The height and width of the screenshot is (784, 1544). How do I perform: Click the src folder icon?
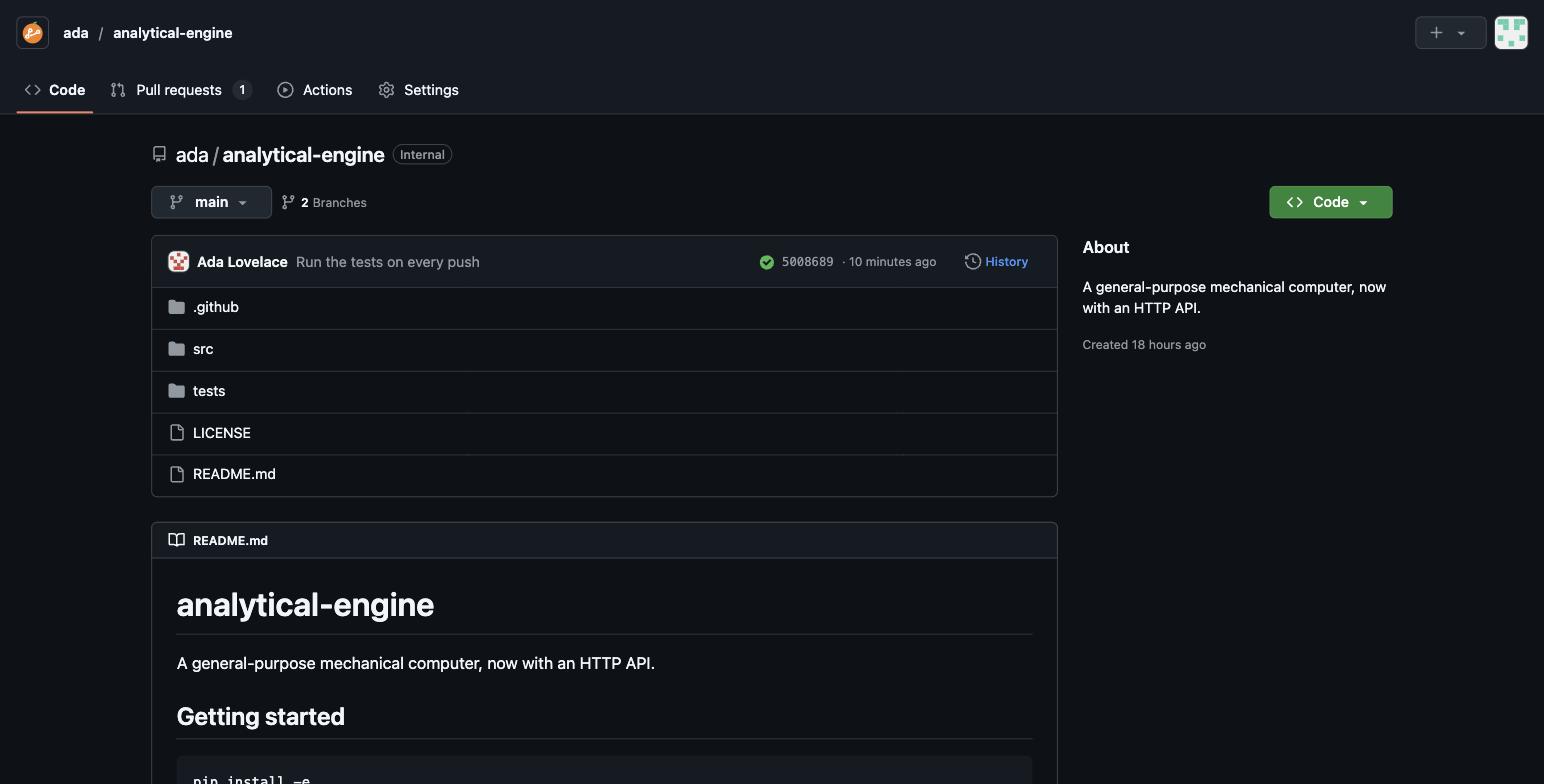pos(177,349)
